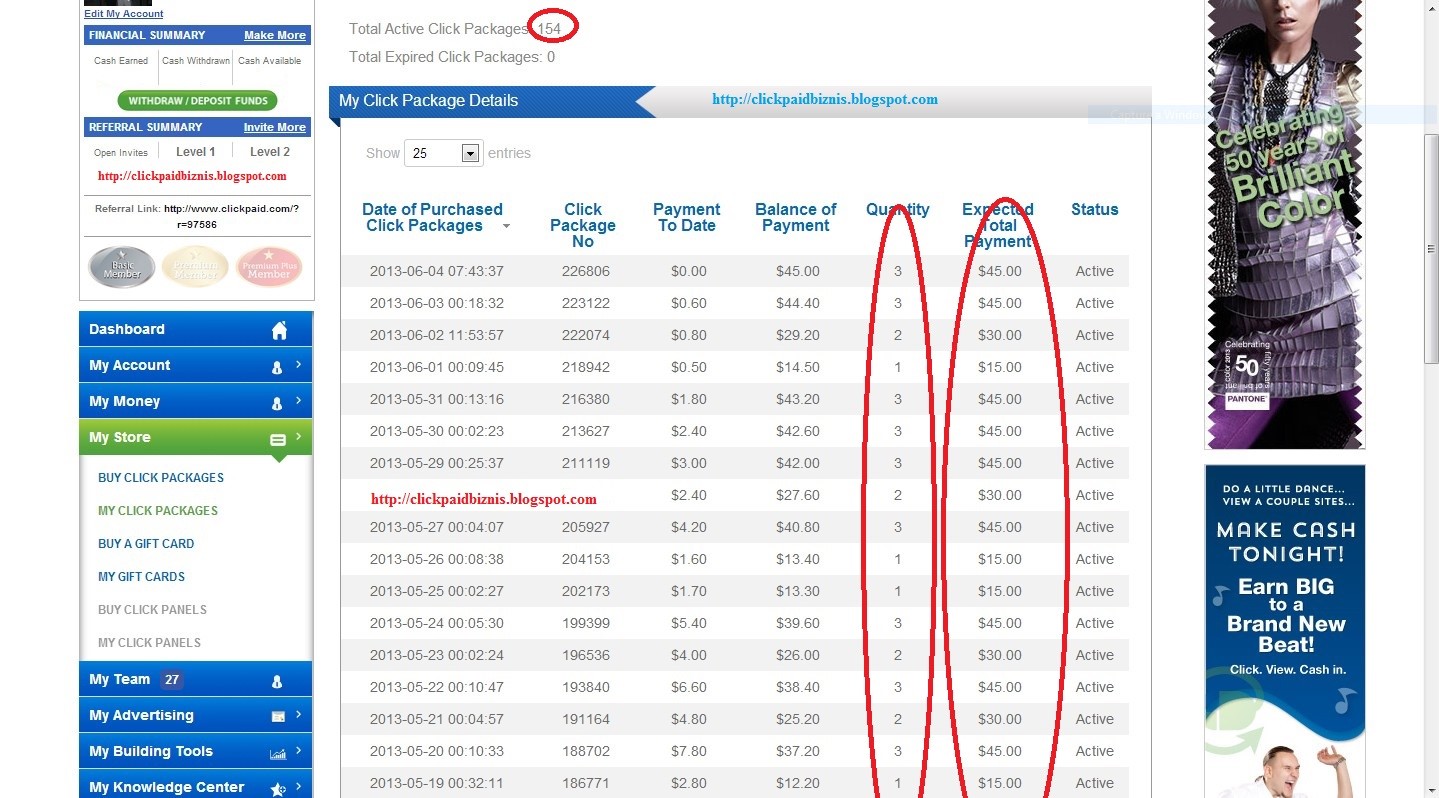Screen dimensions: 1439x798
Task: Click balance of payment $25.20
Action: pos(798,719)
